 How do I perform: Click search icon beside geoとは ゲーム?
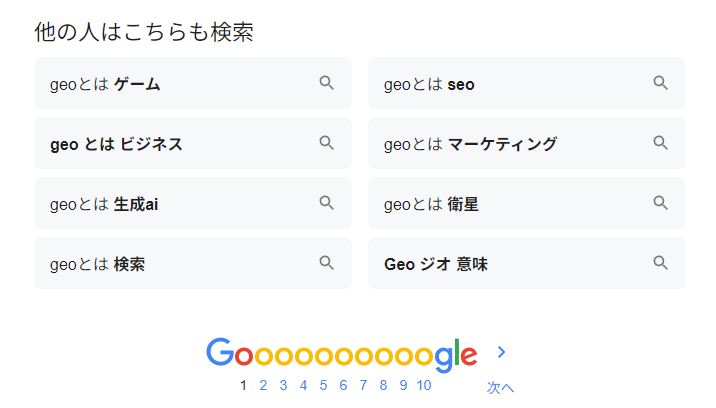pyautogui.click(x=326, y=83)
